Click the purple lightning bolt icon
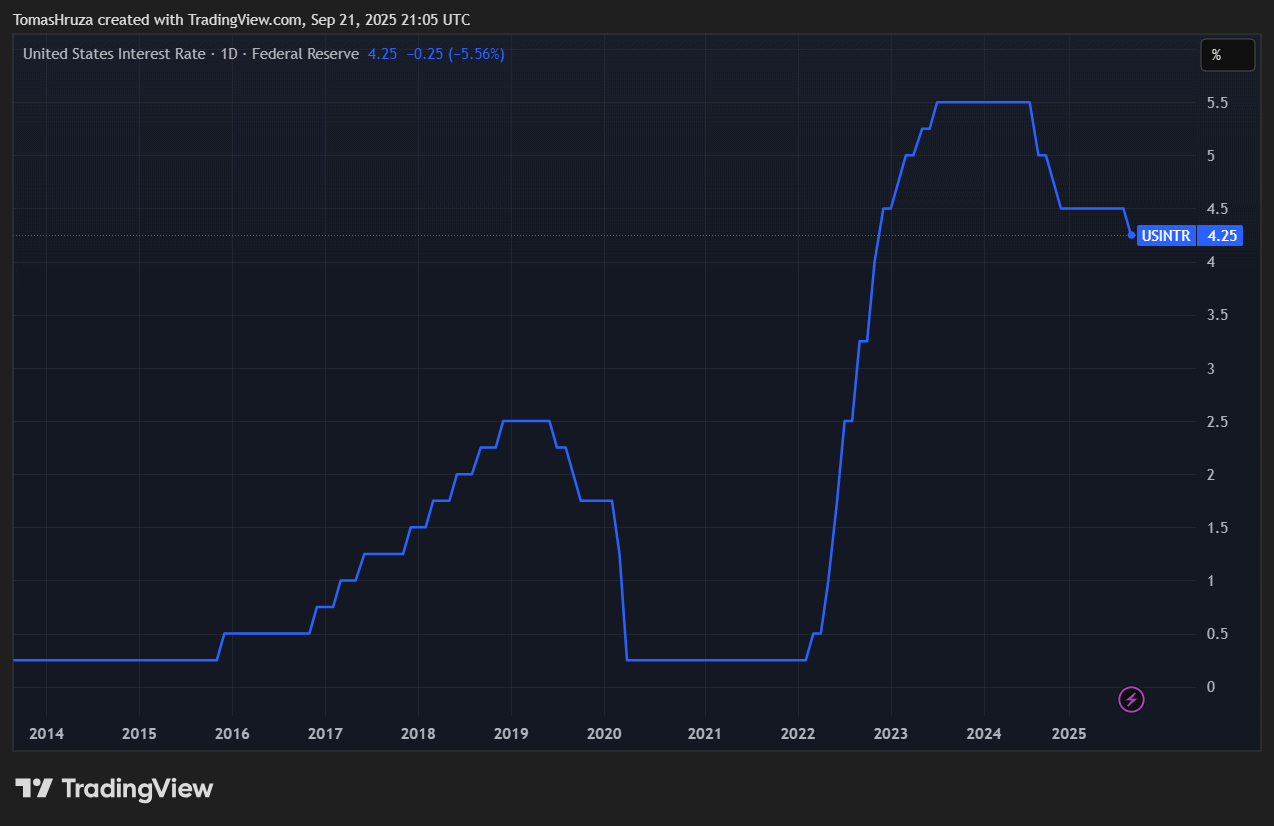 coord(1131,699)
